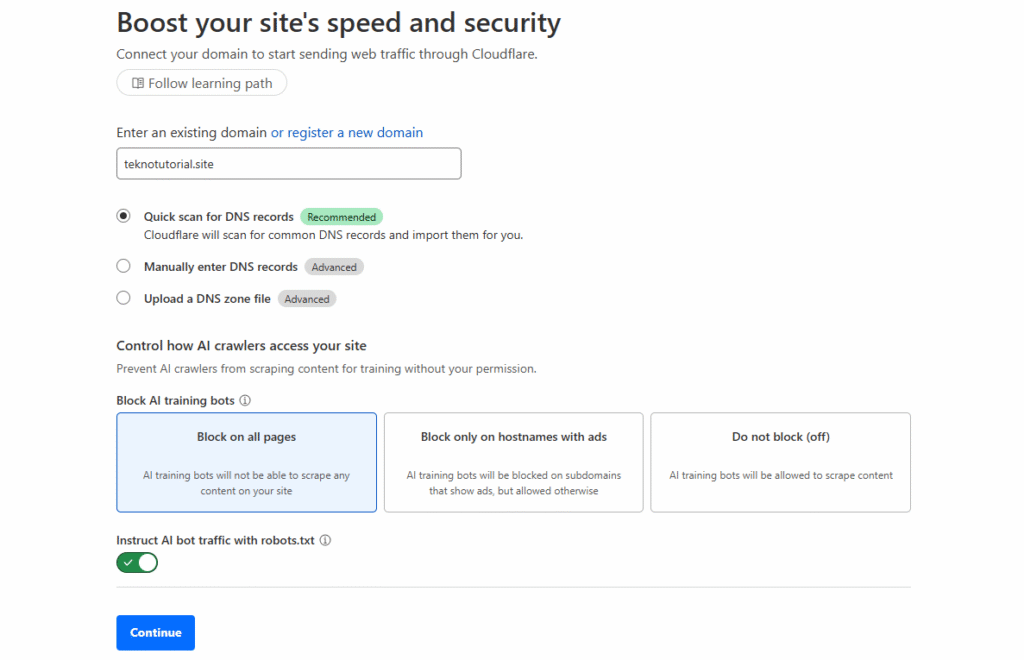This screenshot has height=660, width=1024.
Task: Click info icon beside robots.txt label
Action: pos(325,541)
